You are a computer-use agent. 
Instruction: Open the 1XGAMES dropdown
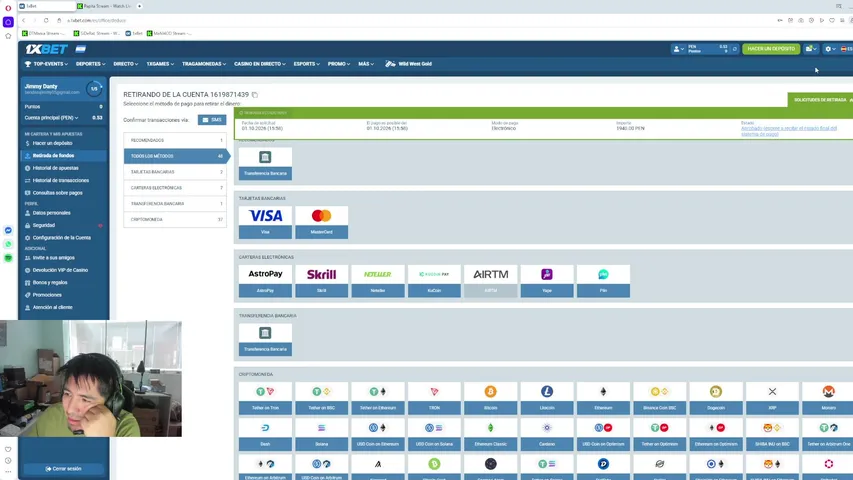coord(160,64)
